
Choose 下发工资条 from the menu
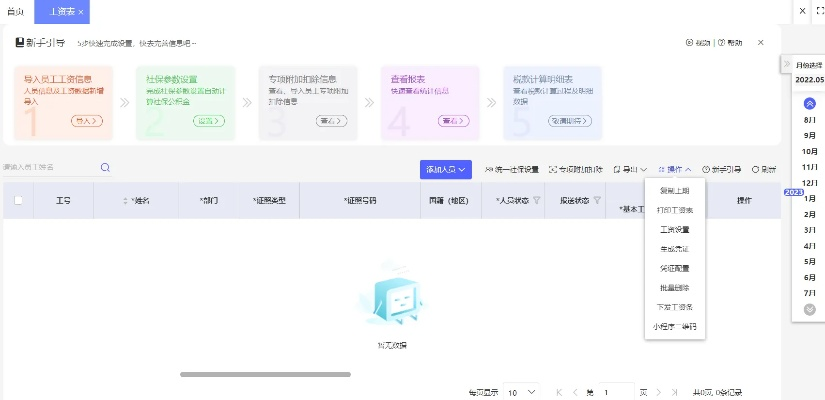pos(675,307)
